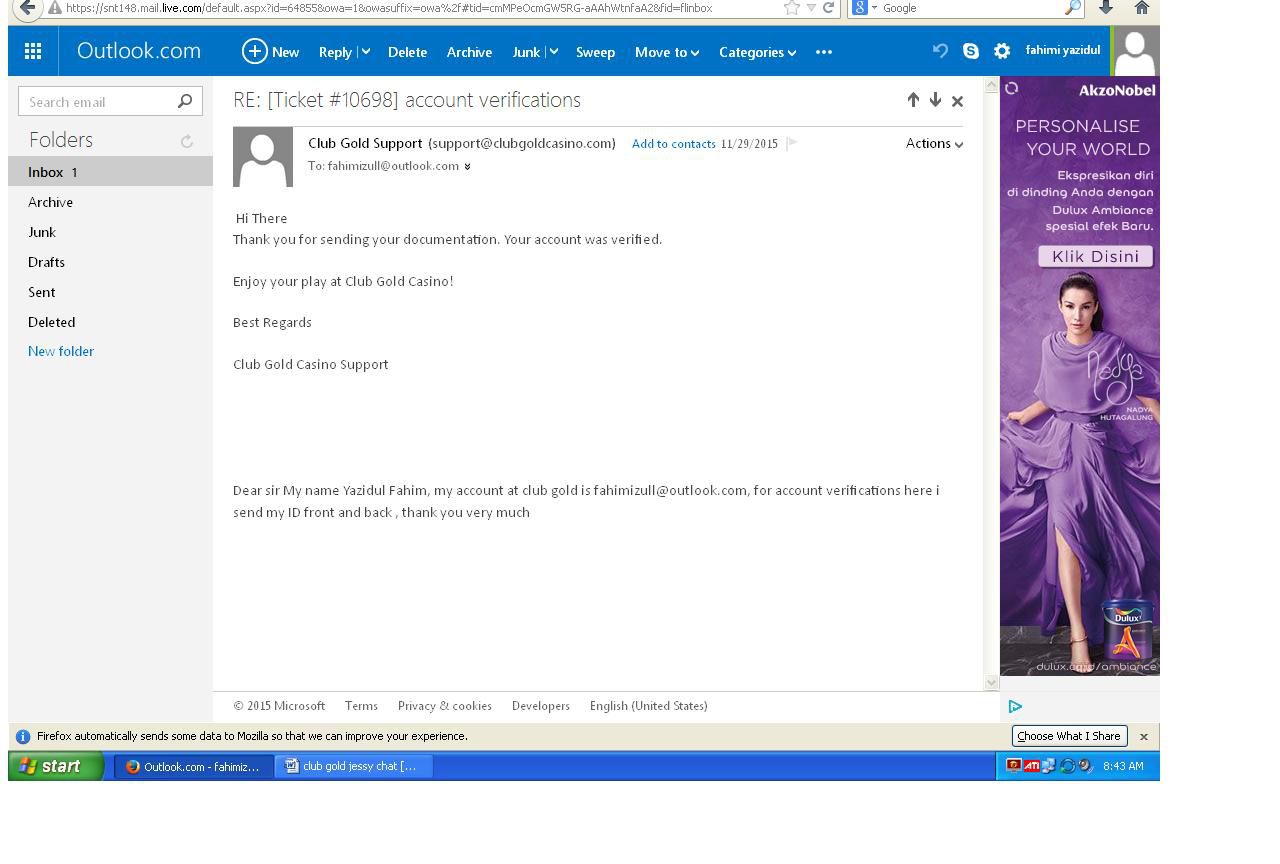The width and height of the screenshot is (1280, 864).
Task: Click the profile avatar picture
Action: point(1135,51)
